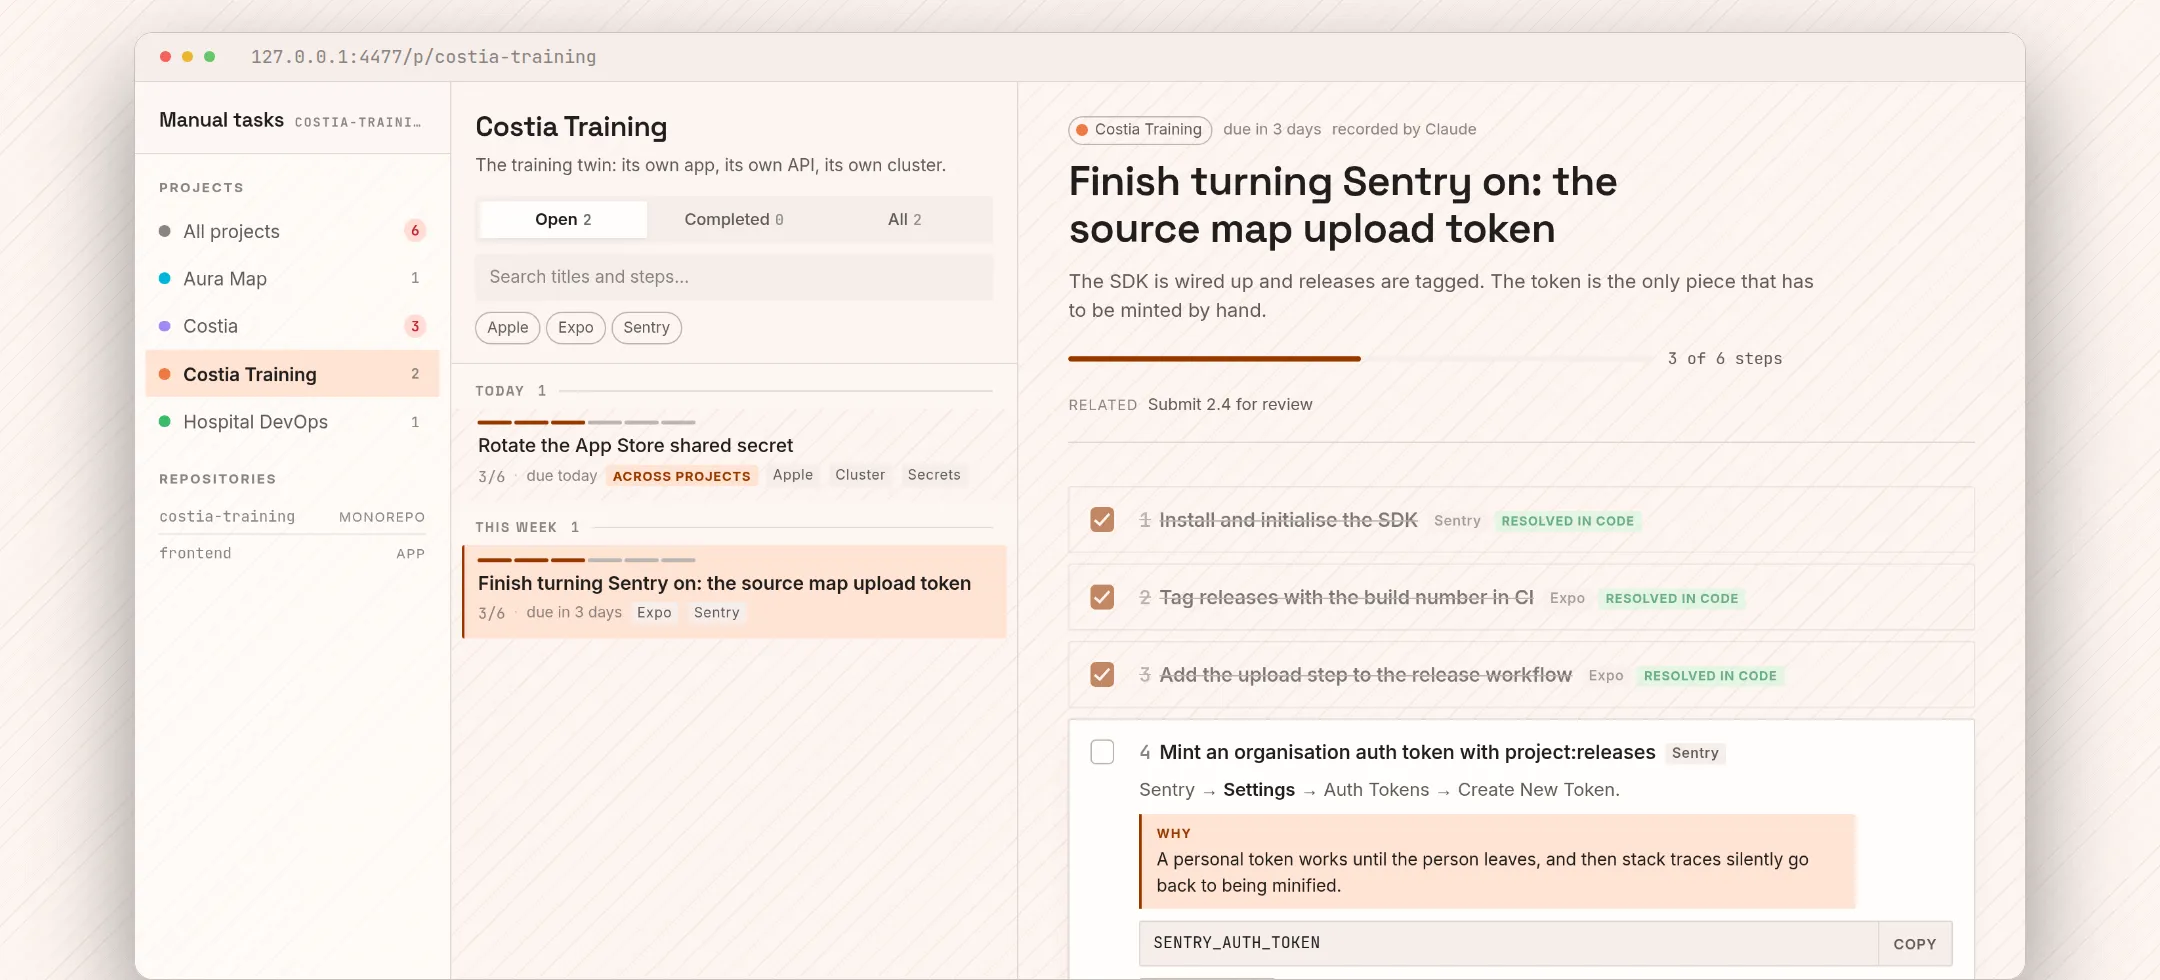Open the Costia project in sidebar
The width and height of the screenshot is (2160, 980).
(292, 326)
